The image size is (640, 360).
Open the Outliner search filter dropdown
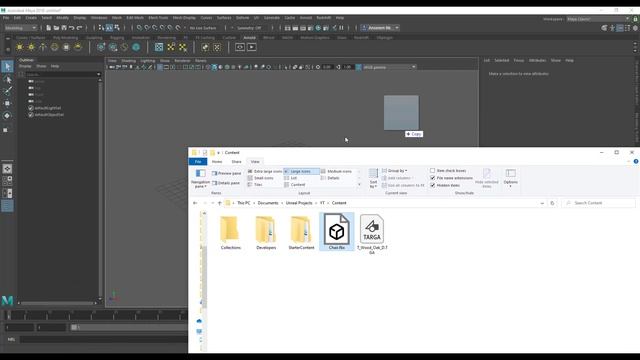click(x=98, y=74)
